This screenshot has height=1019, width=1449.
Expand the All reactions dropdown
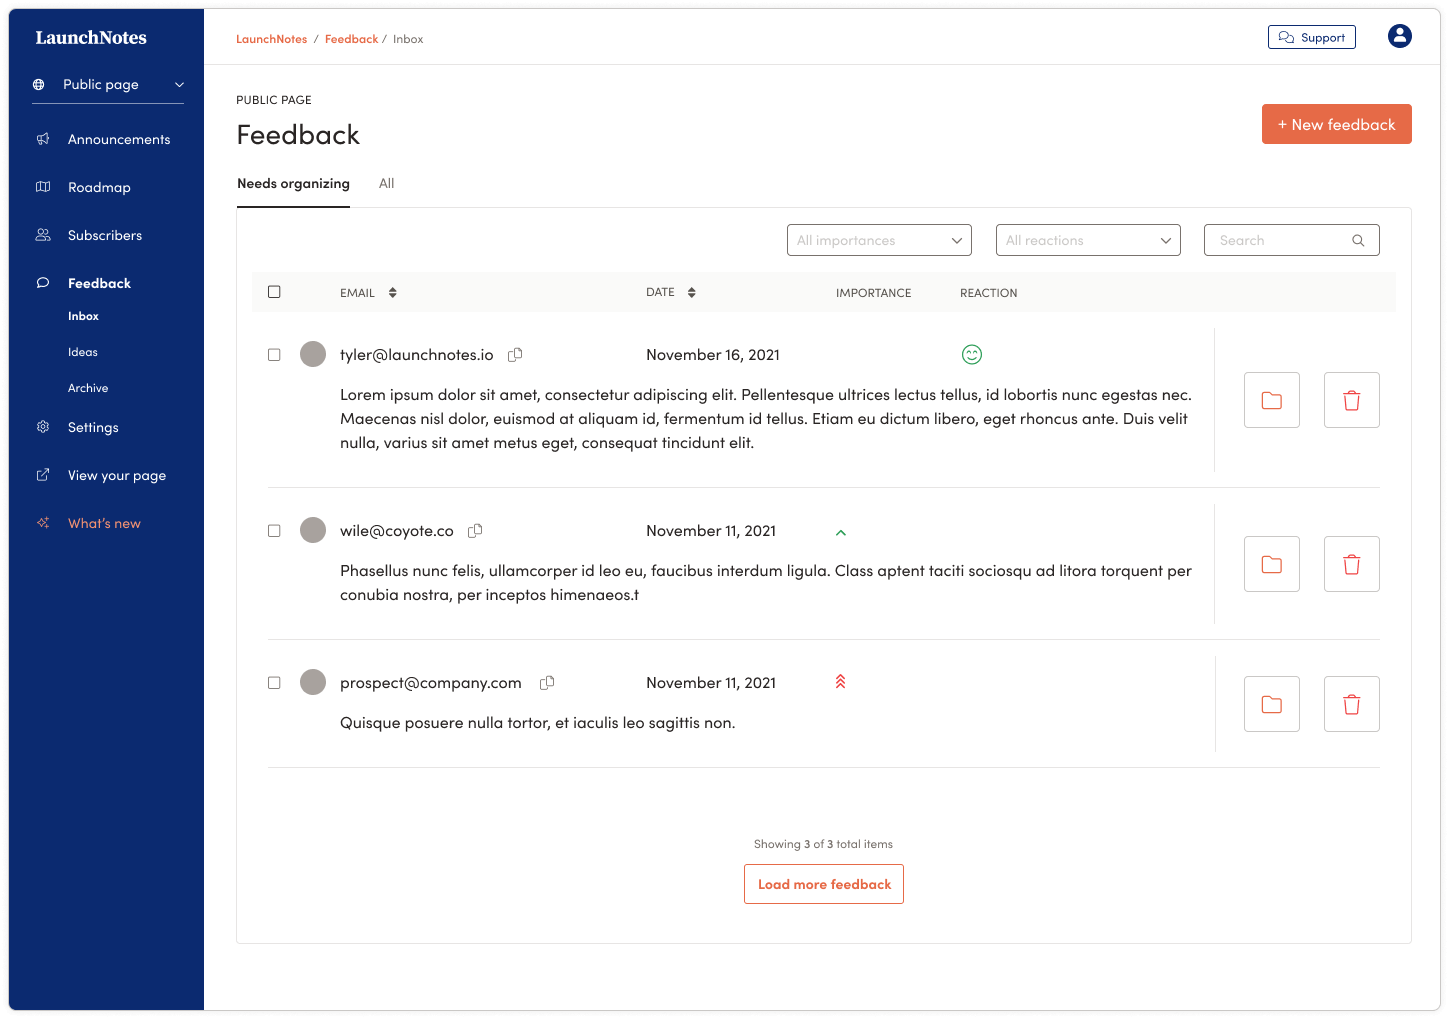tap(1088, 240)
